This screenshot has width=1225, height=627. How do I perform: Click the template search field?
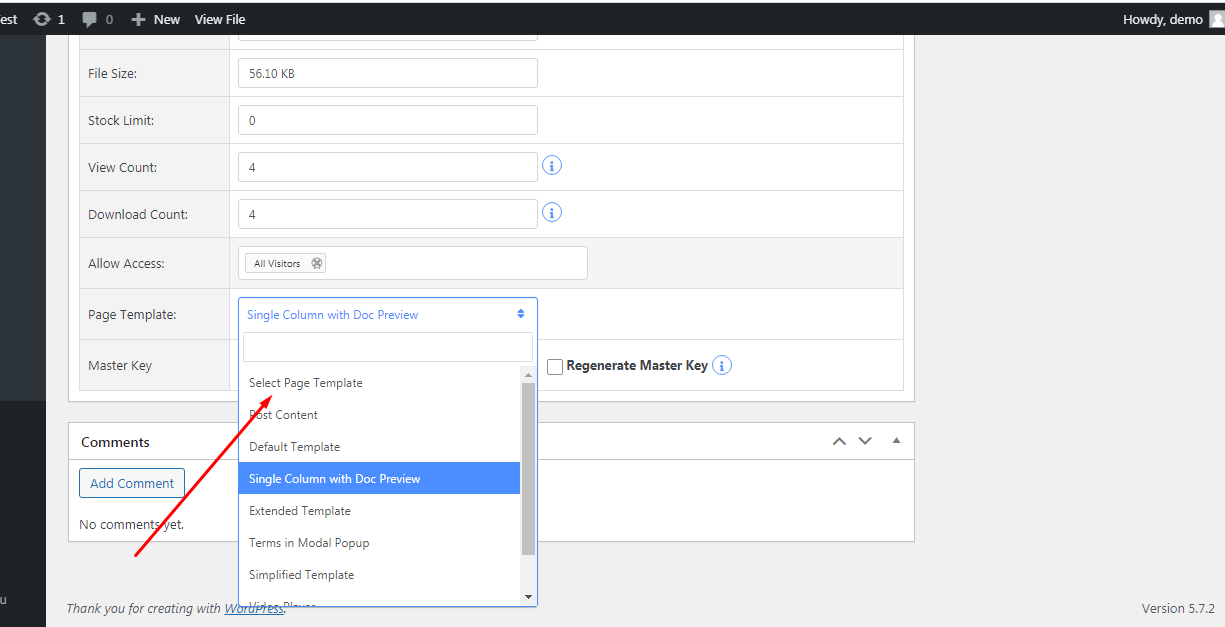point(388,347)
